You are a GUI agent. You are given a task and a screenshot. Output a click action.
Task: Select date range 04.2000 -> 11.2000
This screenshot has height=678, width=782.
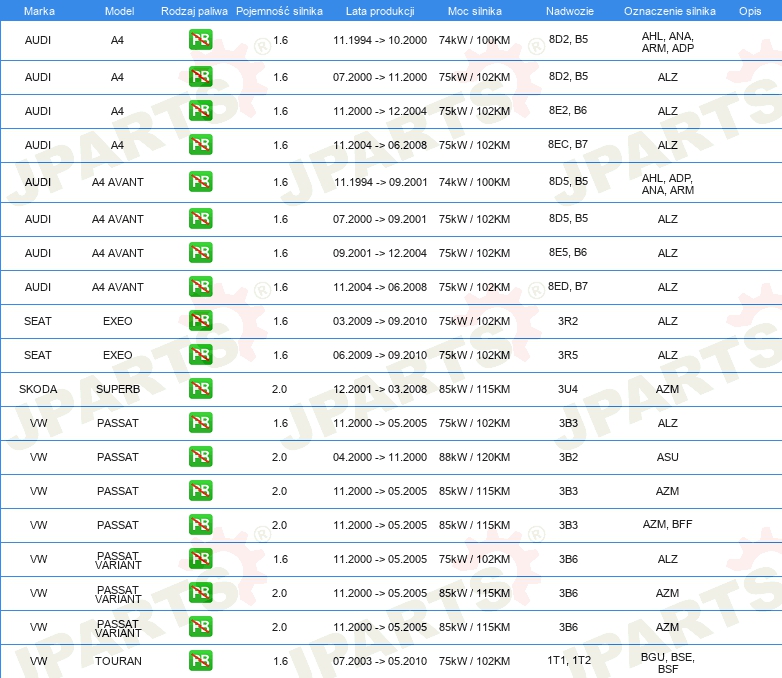point(380,457)
